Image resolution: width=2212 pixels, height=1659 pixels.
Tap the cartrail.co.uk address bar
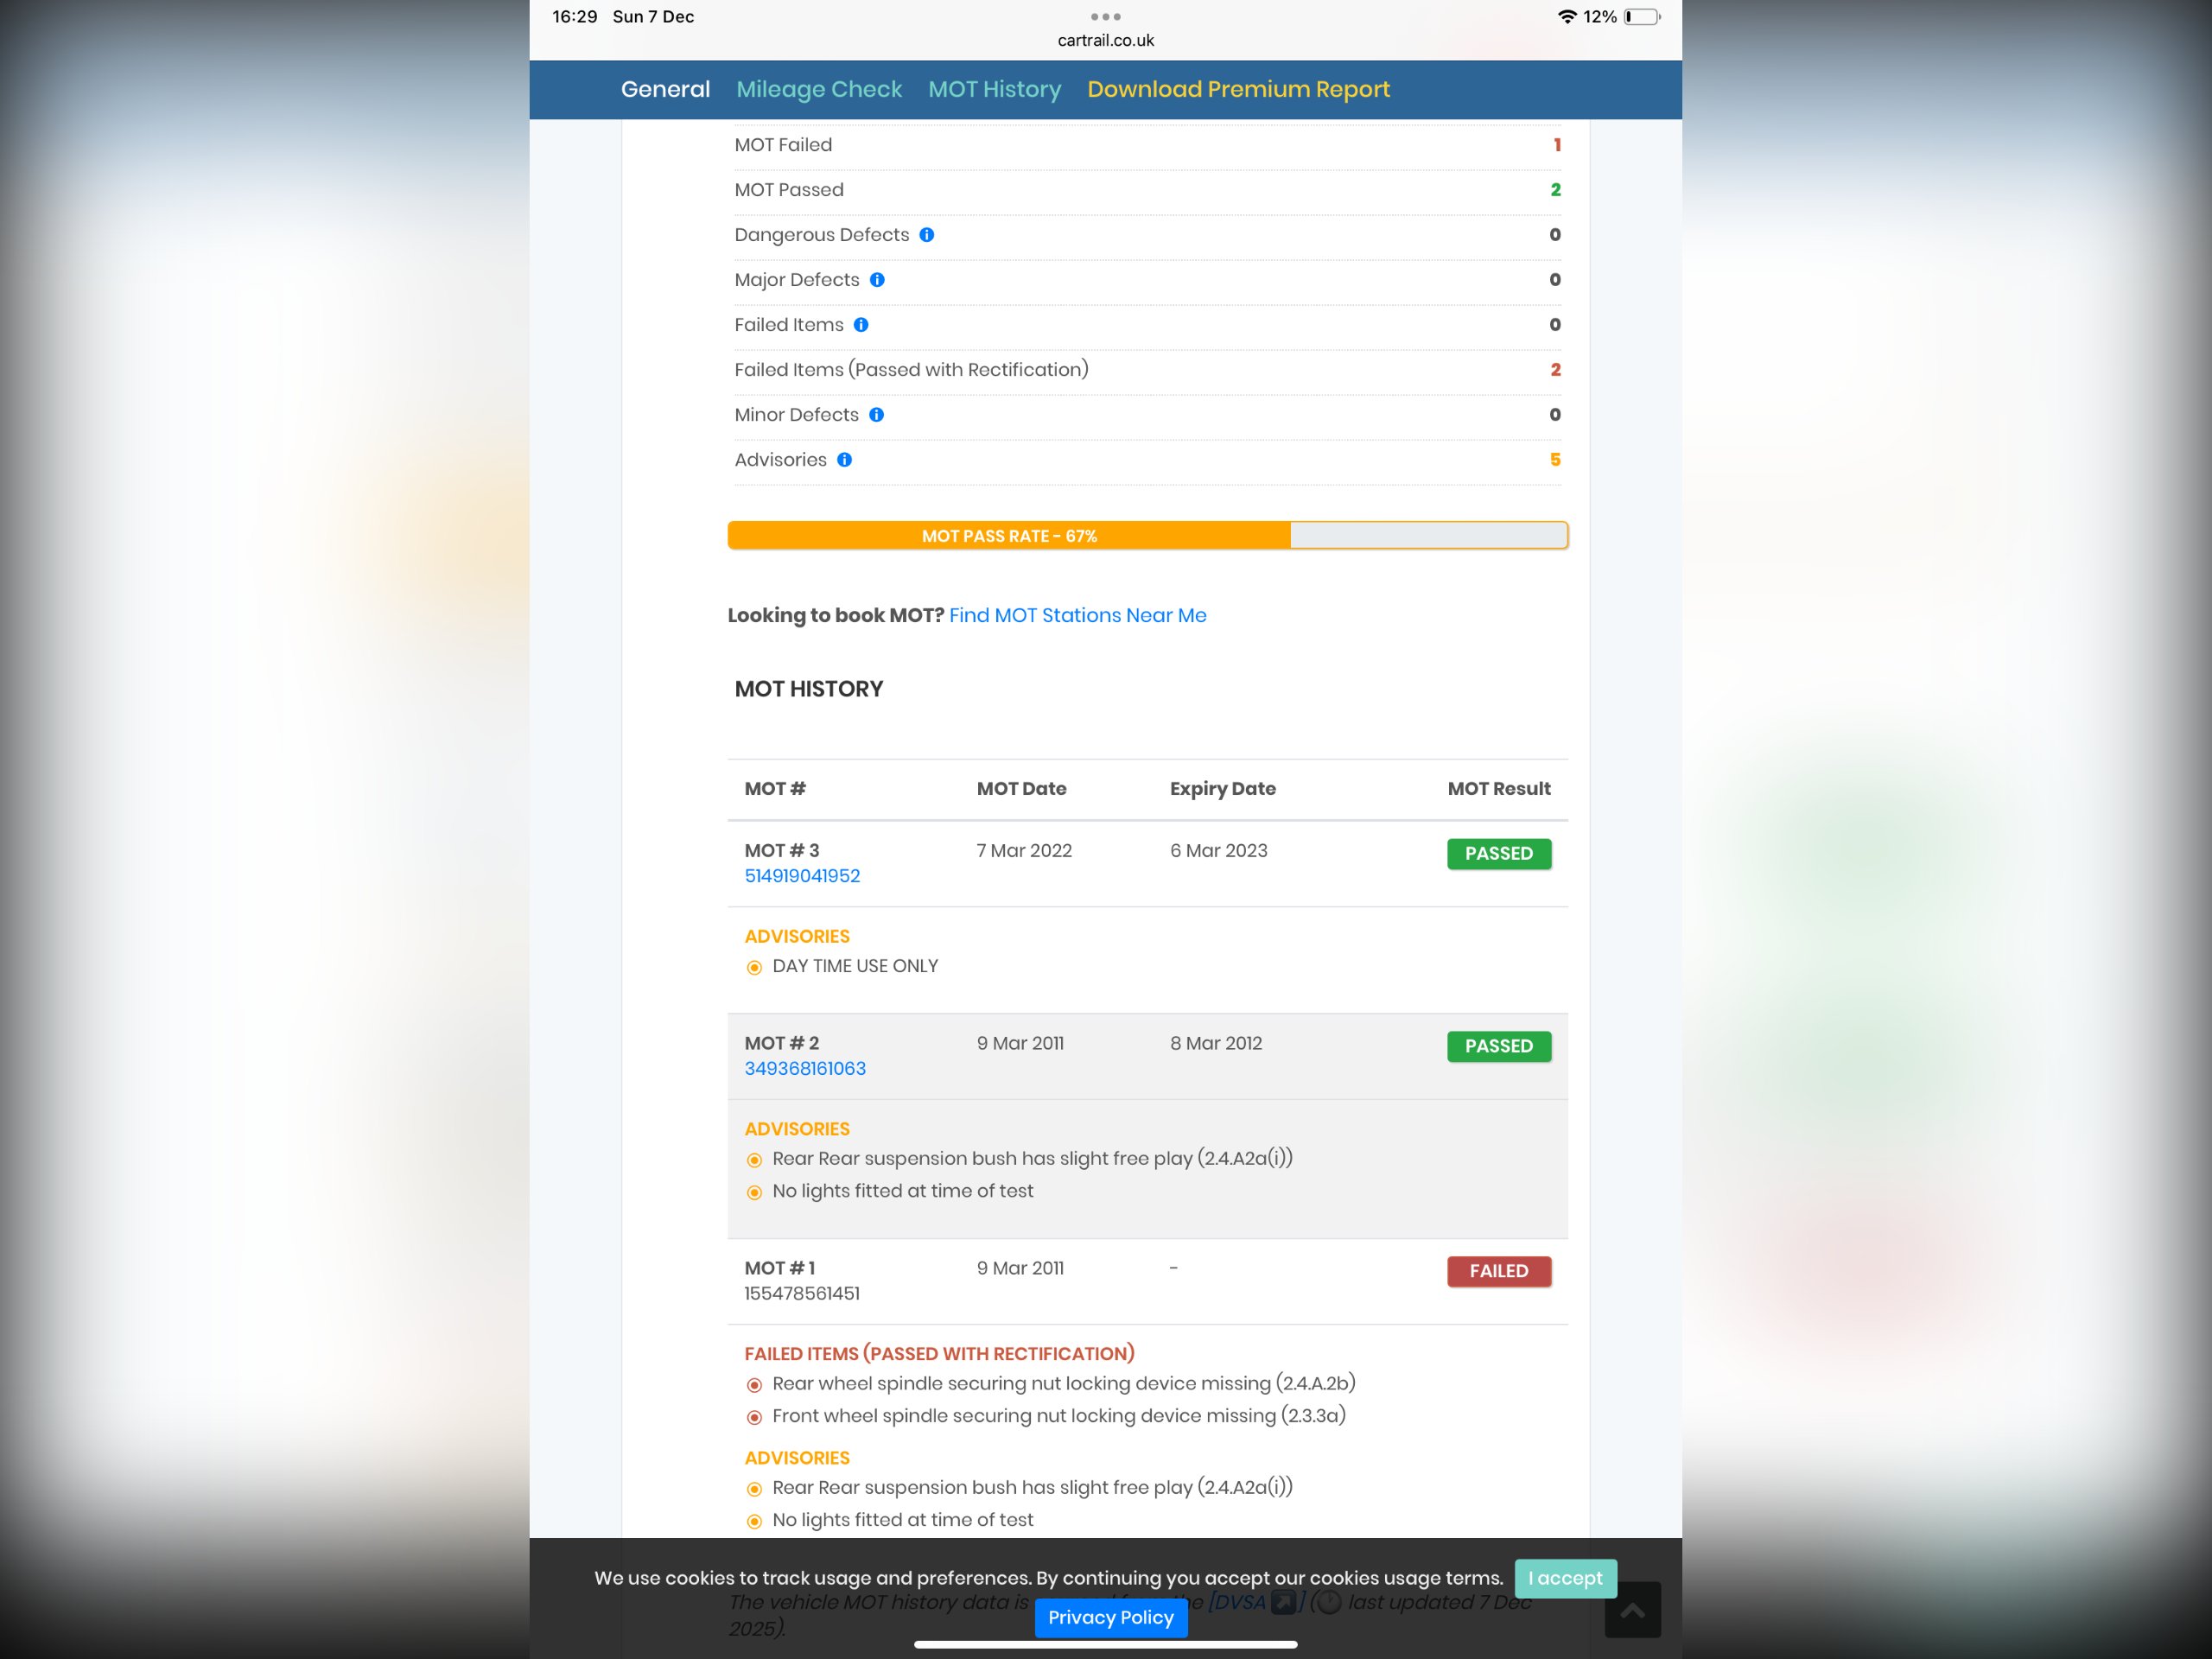[1105, 41]
